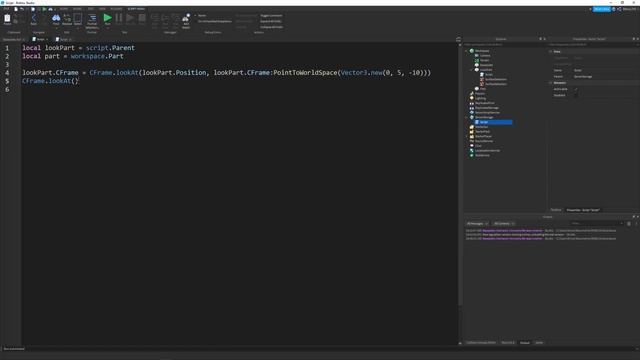Clear output with the trash icon
This screenshot has width=640, height=360.
tap(629, 224)
